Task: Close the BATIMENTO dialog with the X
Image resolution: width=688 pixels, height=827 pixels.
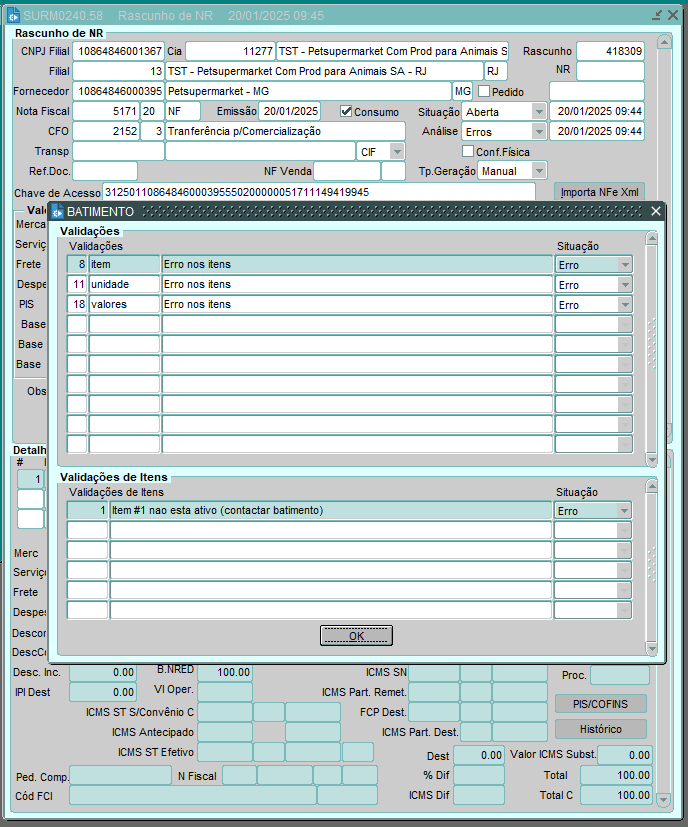Action: (656, 211)
